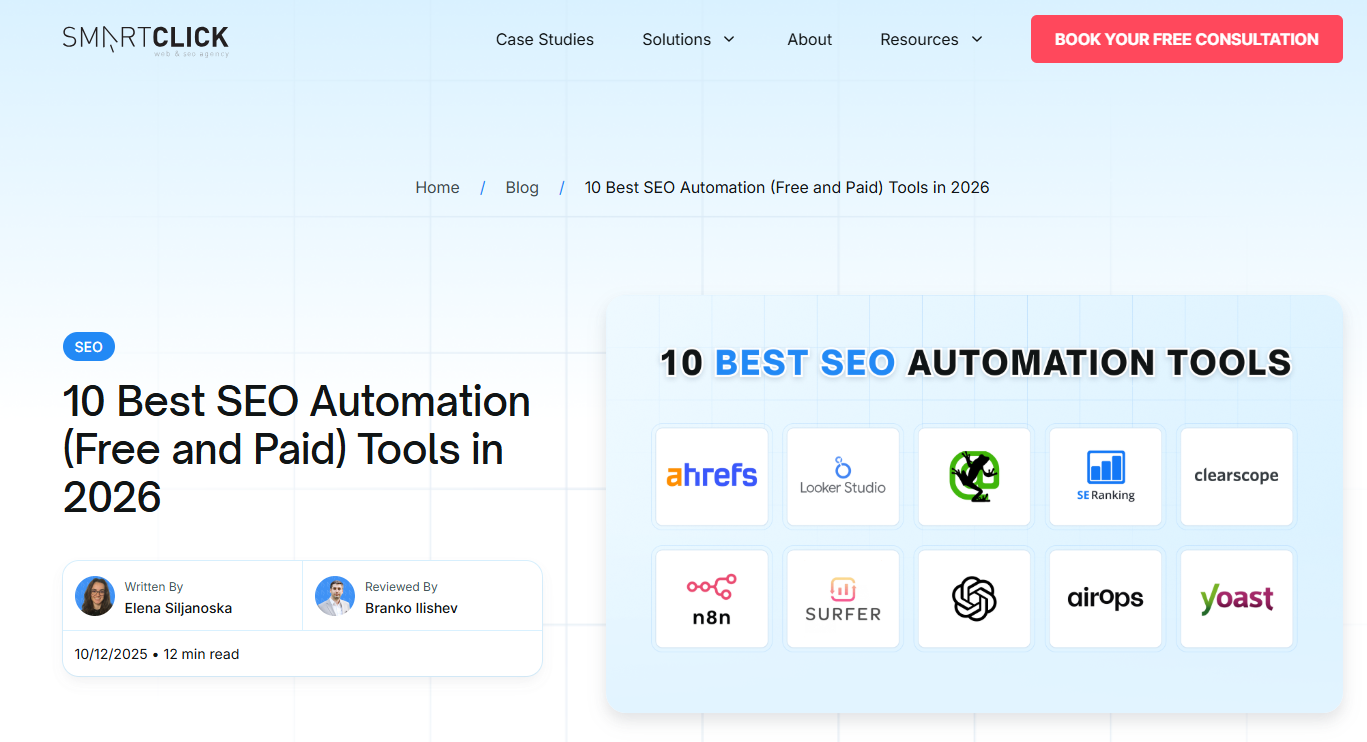Screen dimensions: 1367x742
Task: Open author Elena Siljanoska's name link
Action: click(x=178, y=608)
